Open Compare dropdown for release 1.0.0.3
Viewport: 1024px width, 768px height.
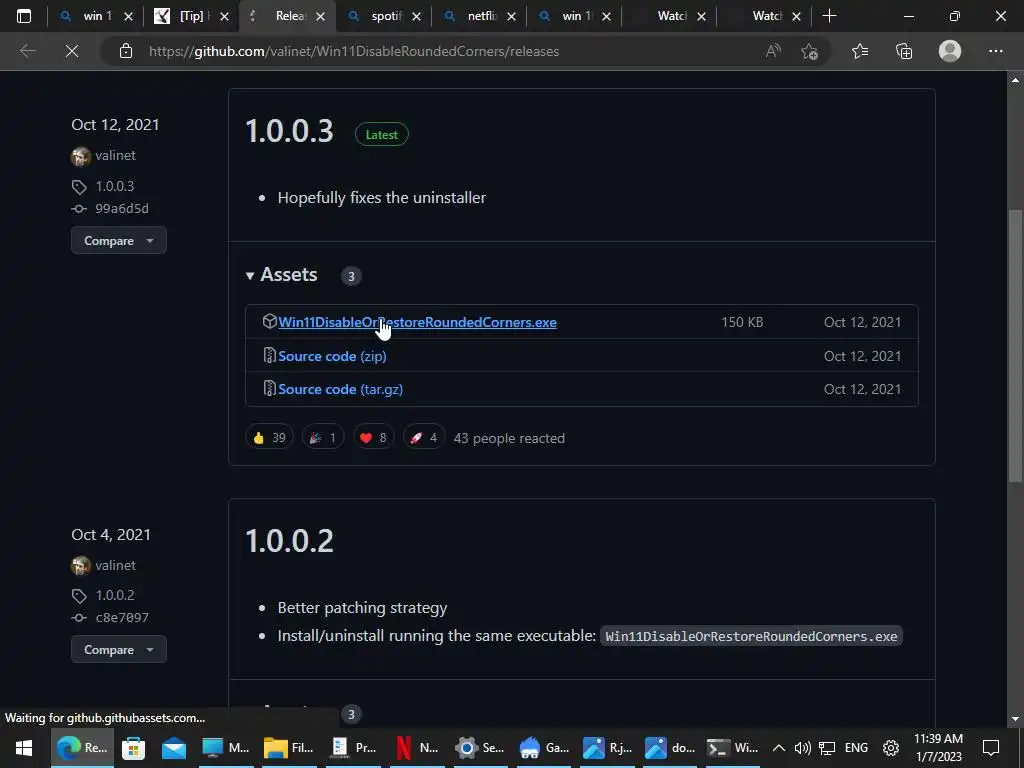(x=119, y=240)
